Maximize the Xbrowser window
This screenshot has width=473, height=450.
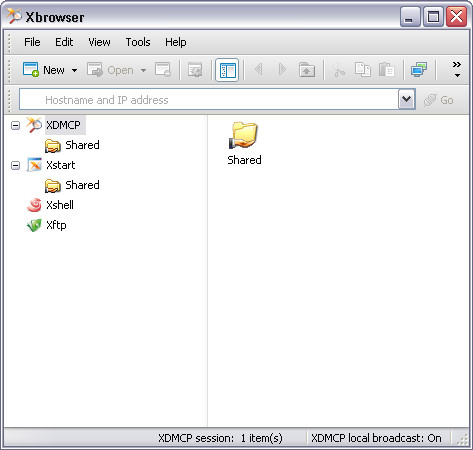[433, 16]
